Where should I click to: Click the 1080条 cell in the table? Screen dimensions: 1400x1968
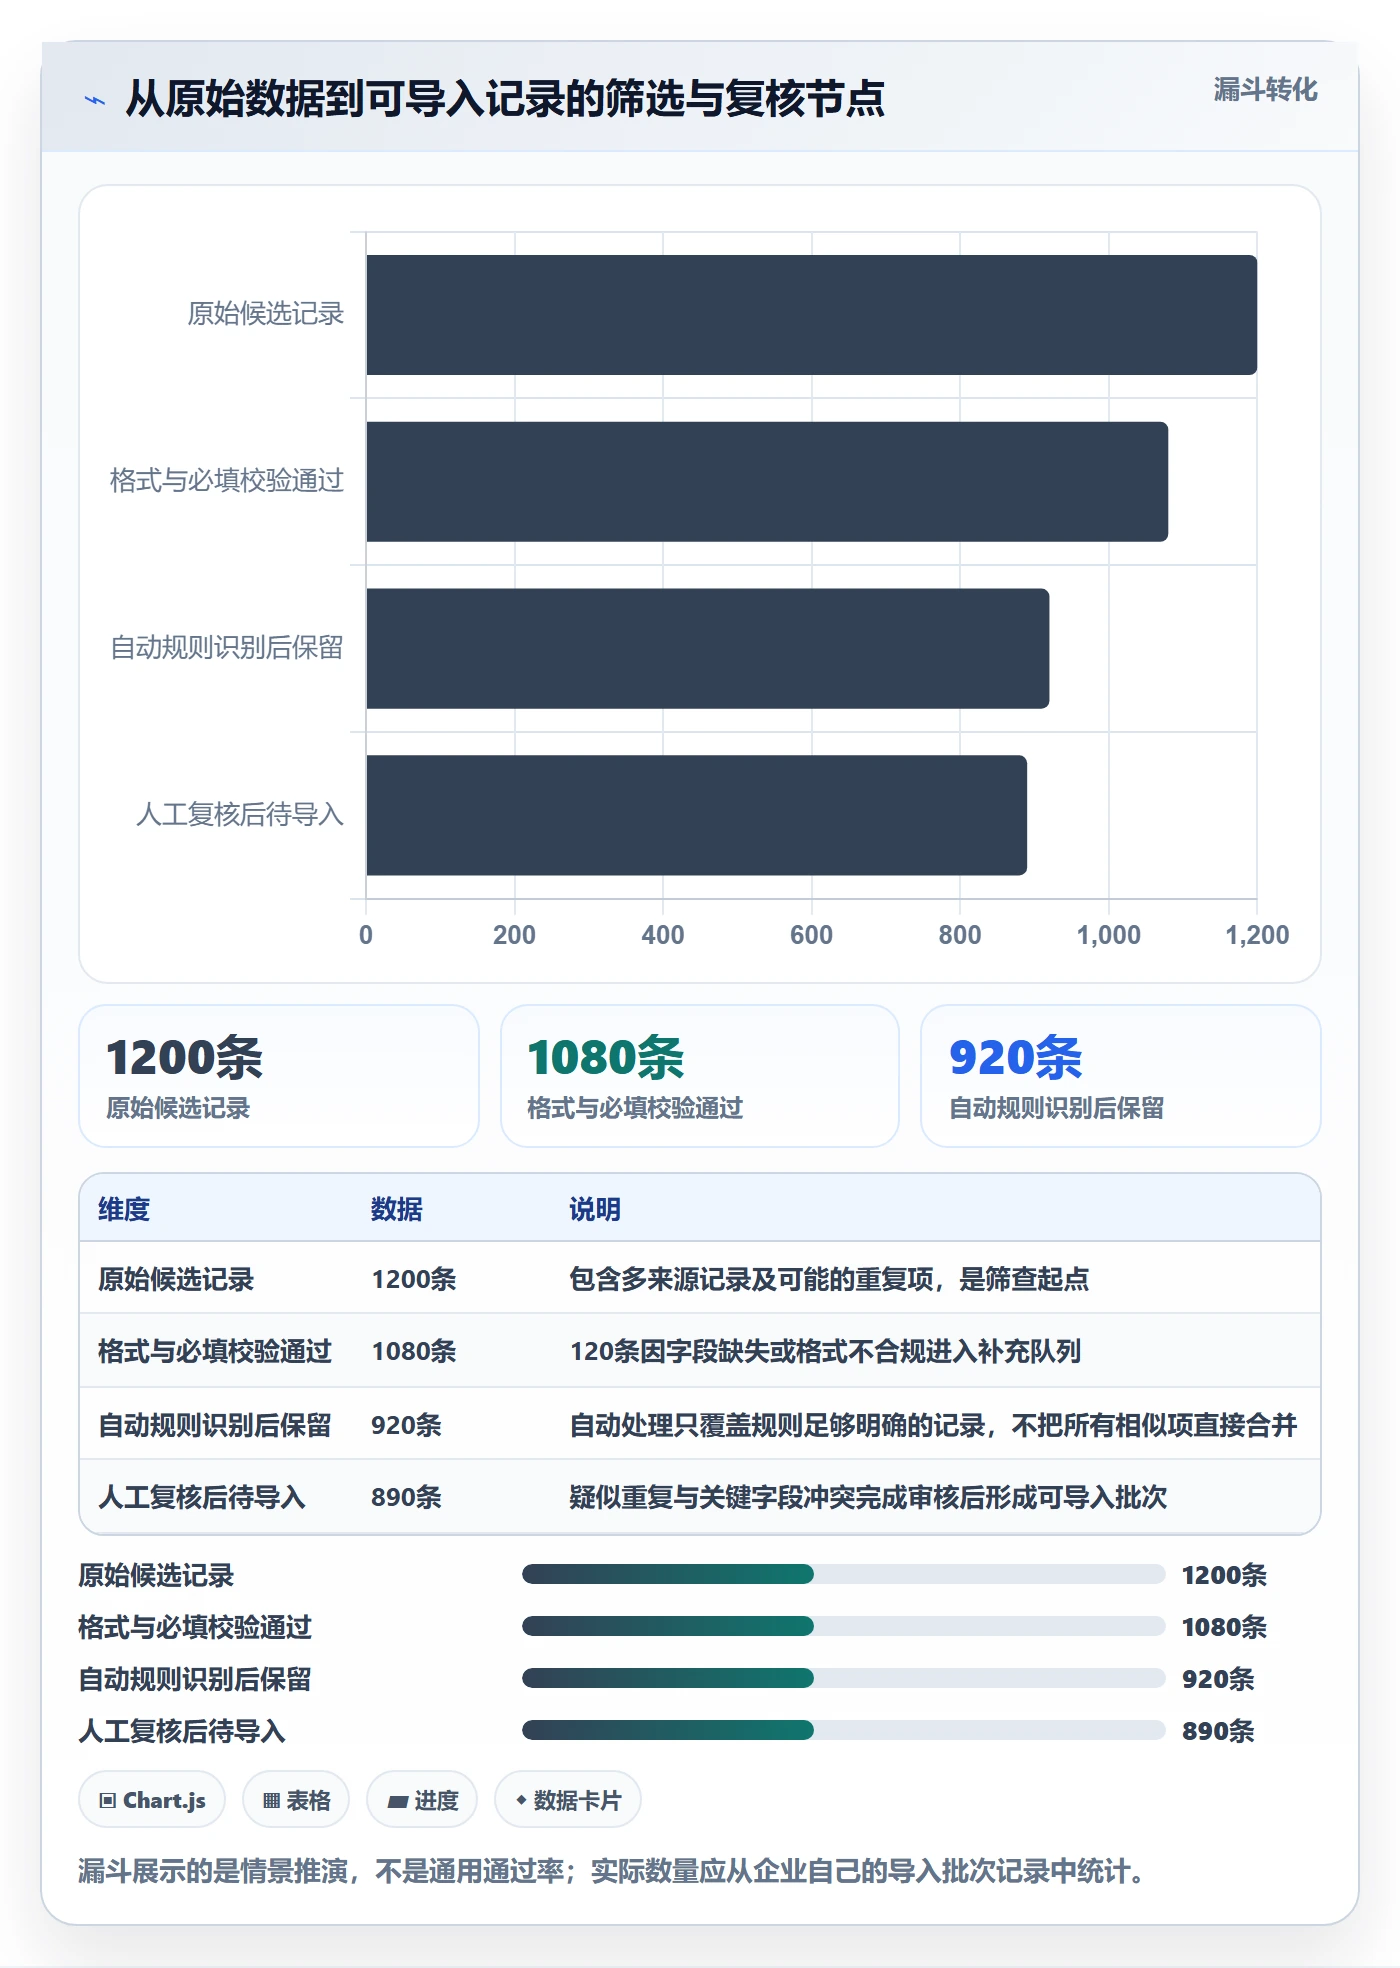[414, 1351]
